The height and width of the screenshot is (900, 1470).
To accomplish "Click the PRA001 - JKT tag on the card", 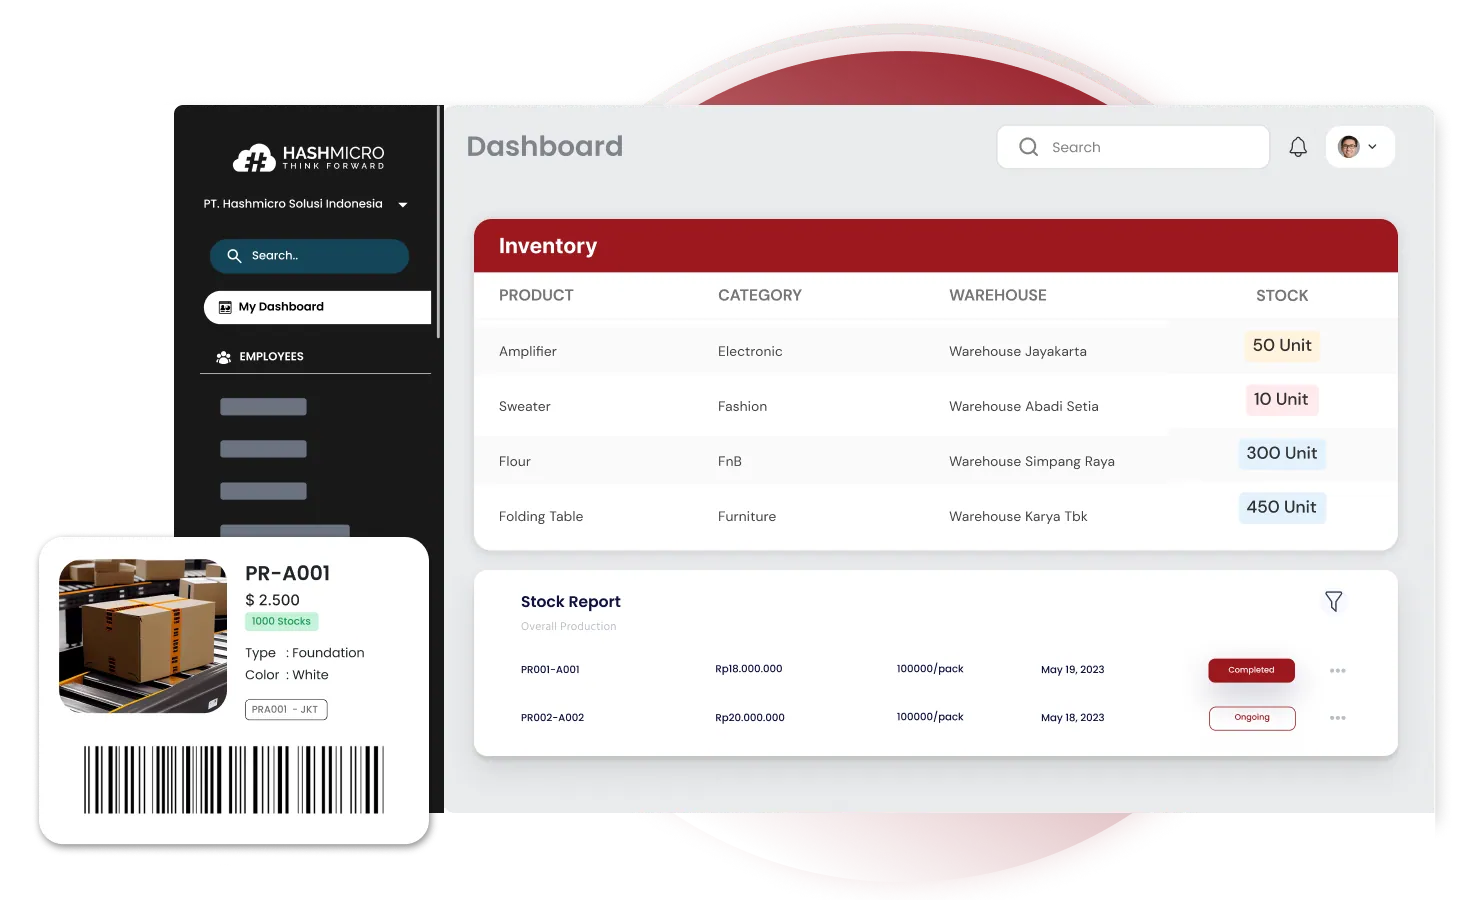I will coord(286,709).
